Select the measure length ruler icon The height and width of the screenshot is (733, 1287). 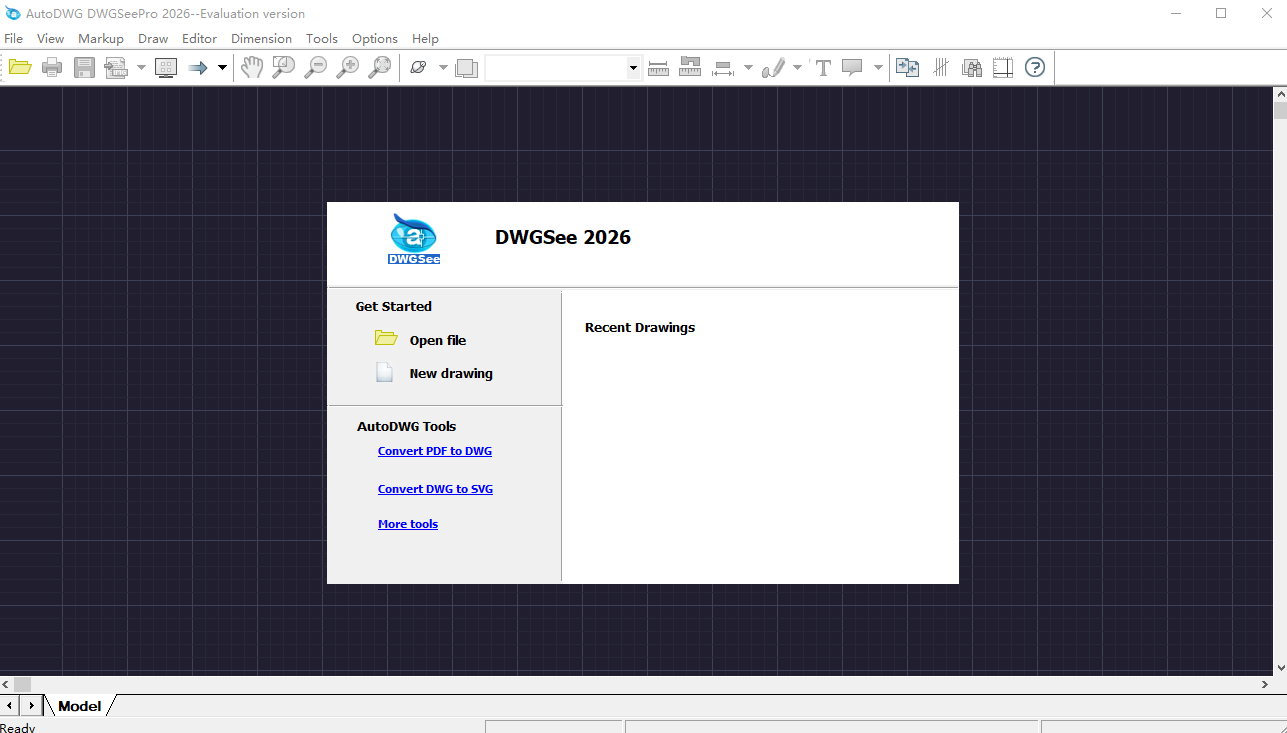(658, 68)
